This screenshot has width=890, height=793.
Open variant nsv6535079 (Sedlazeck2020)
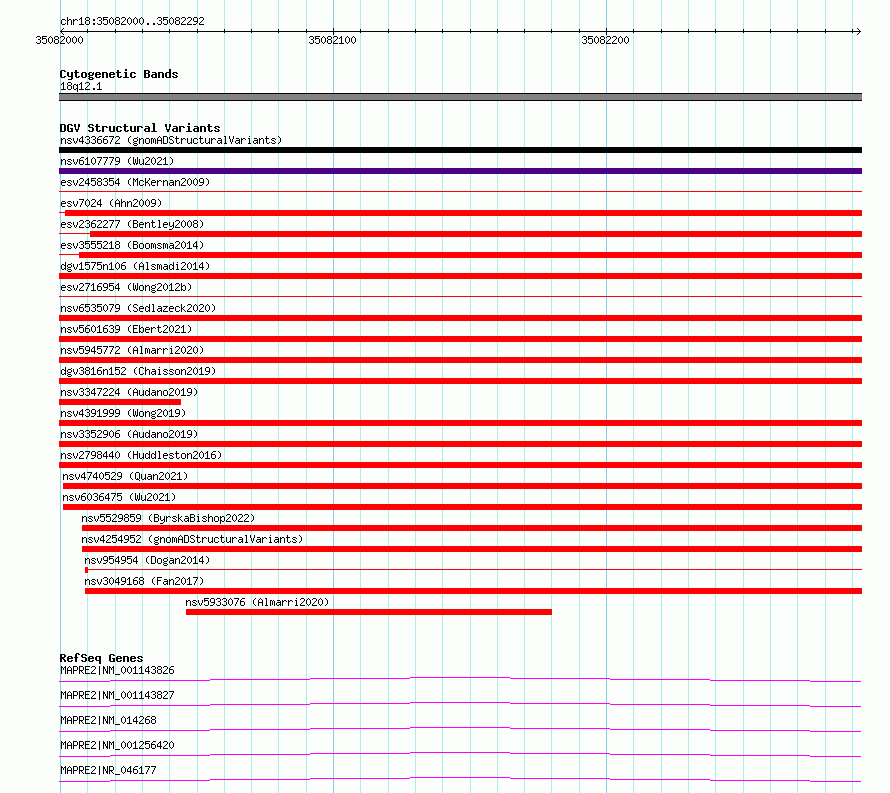point(138,308)
